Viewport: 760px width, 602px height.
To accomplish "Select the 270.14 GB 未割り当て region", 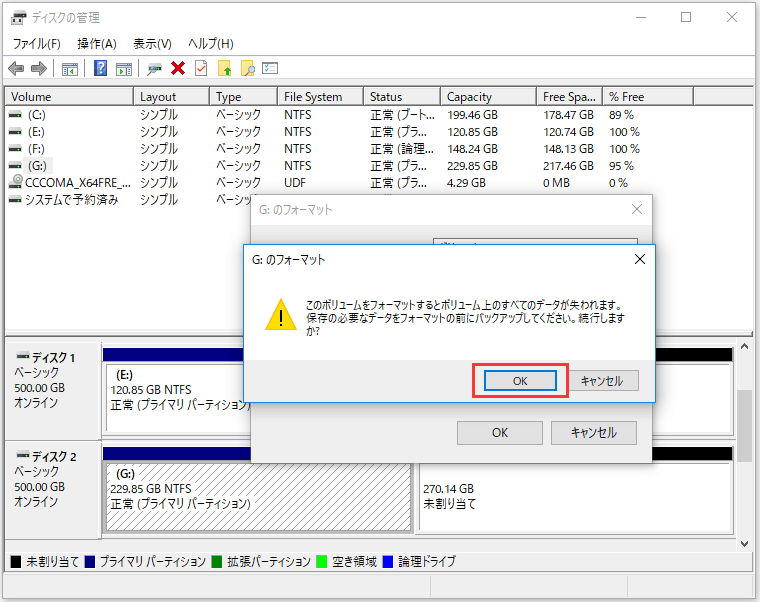I will pyautogui.click(x=575, y=497).
